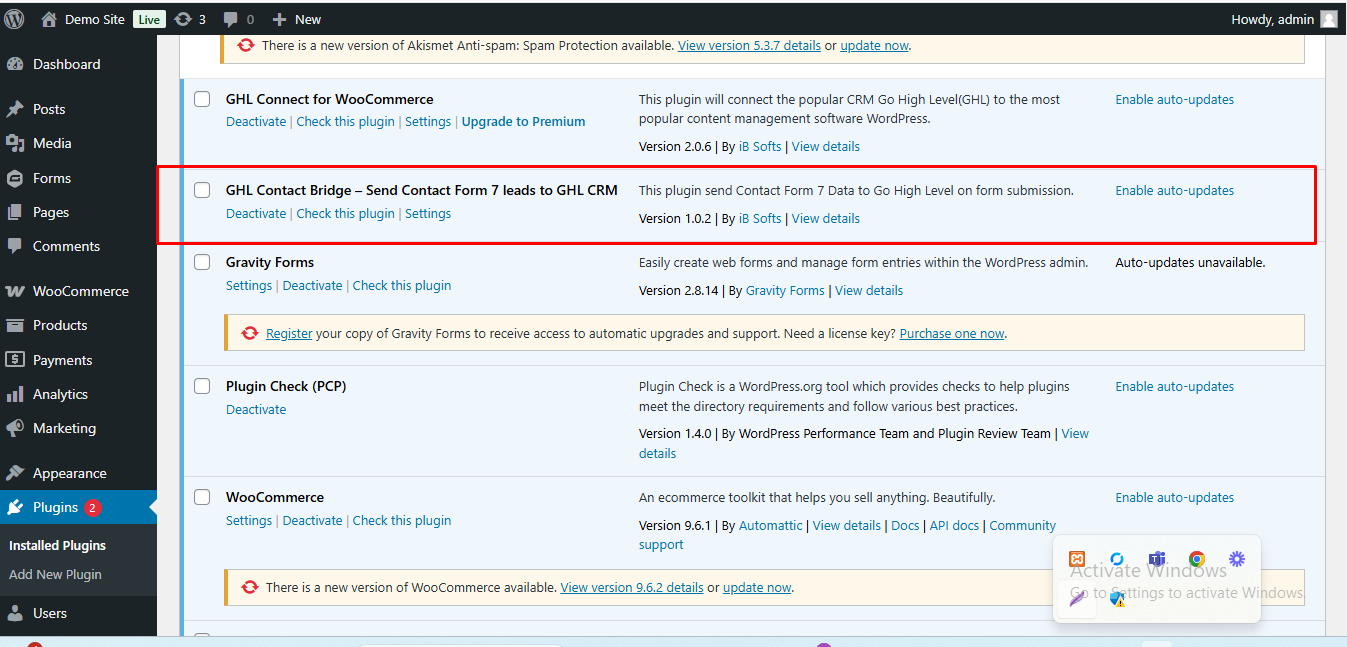1347x647 pixels.
Task: Open Settings for GHL Contact Bridge
Action: pos(428,213)
